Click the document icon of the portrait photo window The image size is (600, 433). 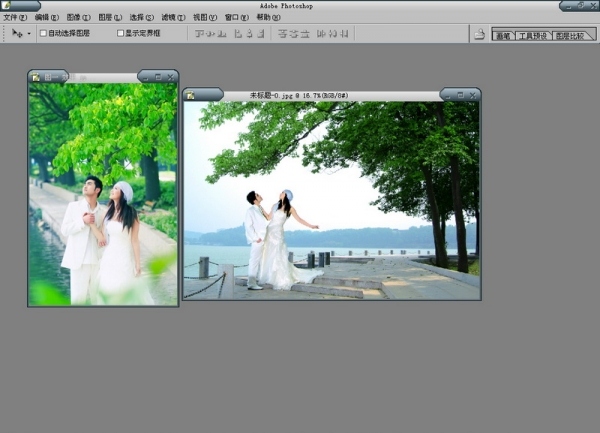[36, 77]
